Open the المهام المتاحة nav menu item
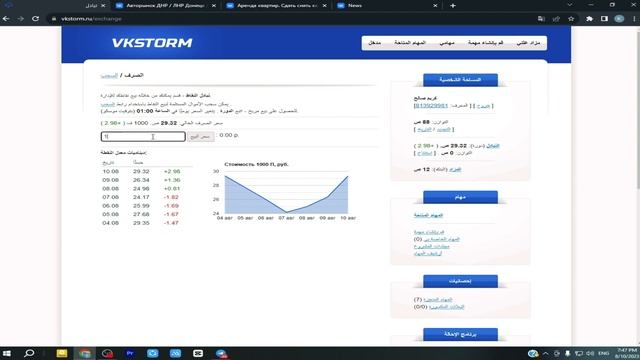 [x=409, y=43]
